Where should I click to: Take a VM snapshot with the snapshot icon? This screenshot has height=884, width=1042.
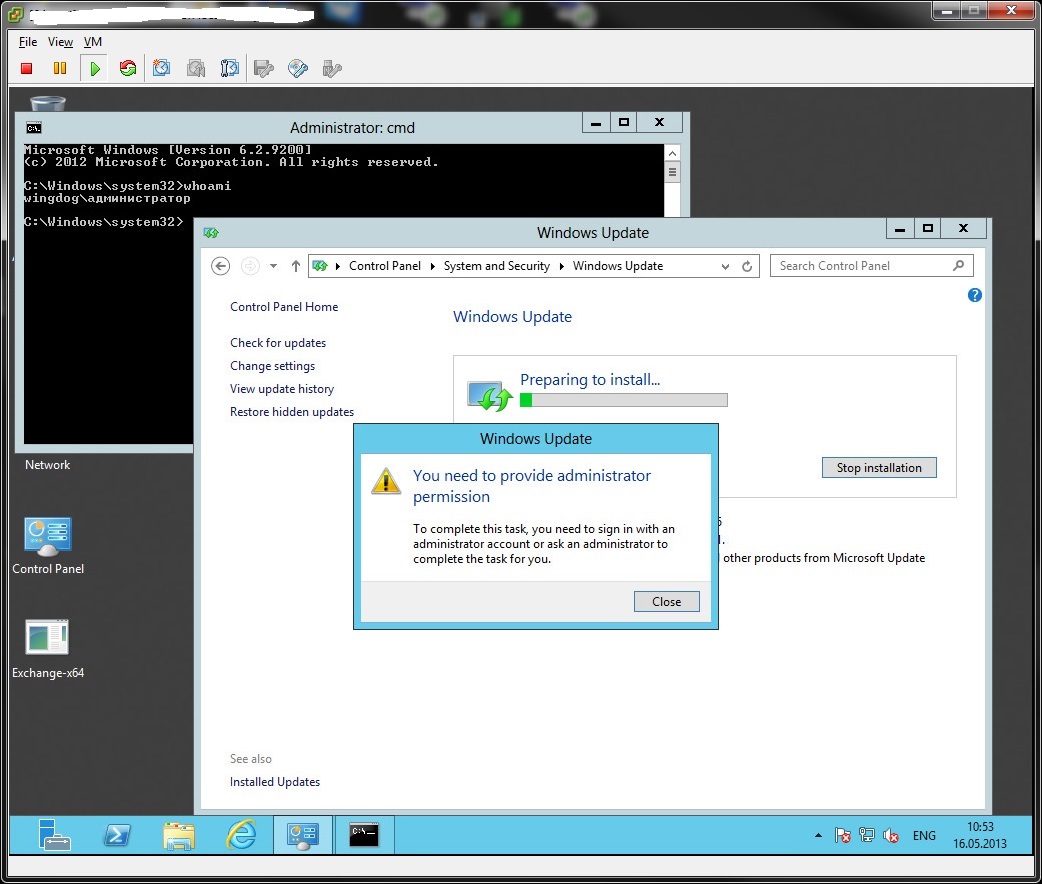pyautogui.click(x=161, y=68)
